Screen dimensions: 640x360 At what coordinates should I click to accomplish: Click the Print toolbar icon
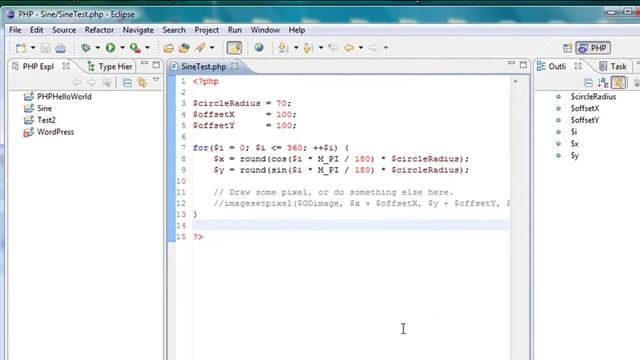click(x=60, y=48)
